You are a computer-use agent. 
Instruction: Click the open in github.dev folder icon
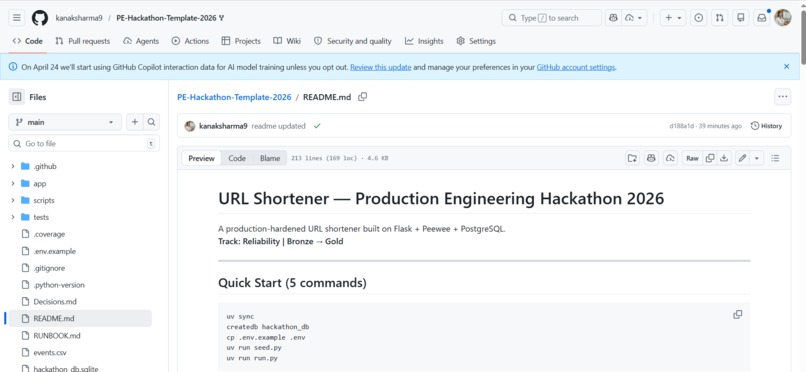click(x=632, y=158)
